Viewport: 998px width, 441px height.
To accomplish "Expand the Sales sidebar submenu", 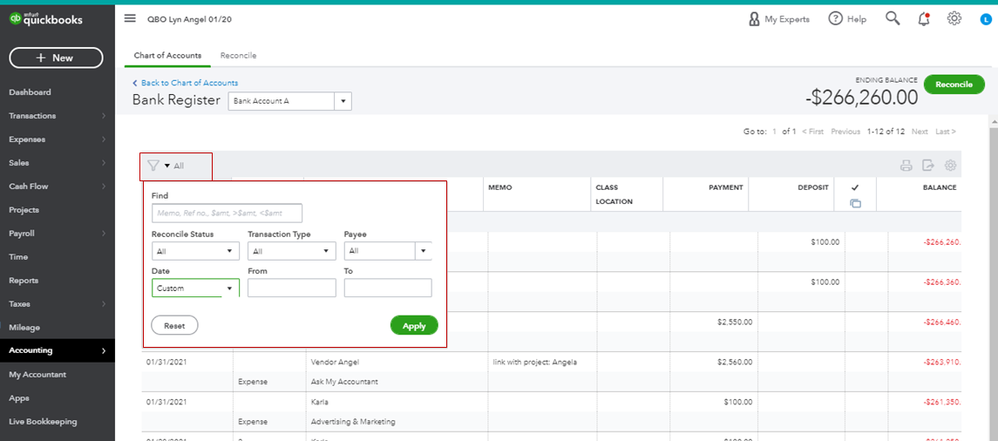I will pos(103,163).
